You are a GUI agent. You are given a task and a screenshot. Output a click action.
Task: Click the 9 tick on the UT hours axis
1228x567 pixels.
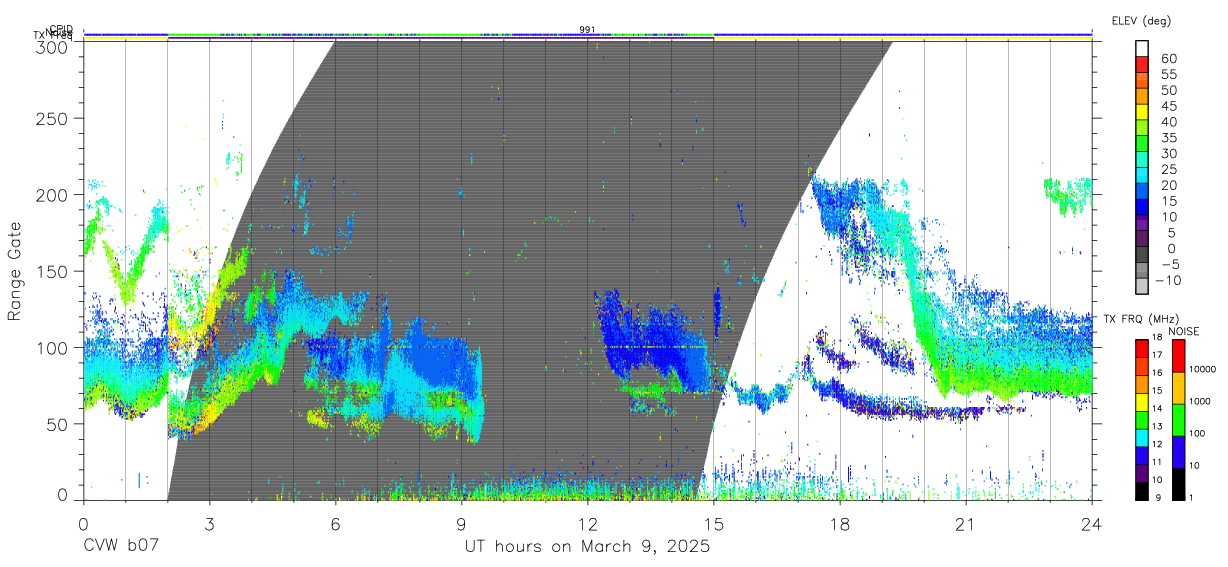pos(461,524)
